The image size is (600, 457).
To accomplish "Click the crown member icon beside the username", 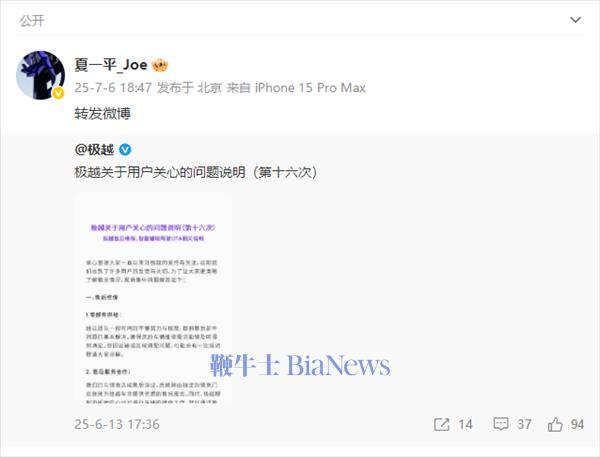I will click(160, 65).
